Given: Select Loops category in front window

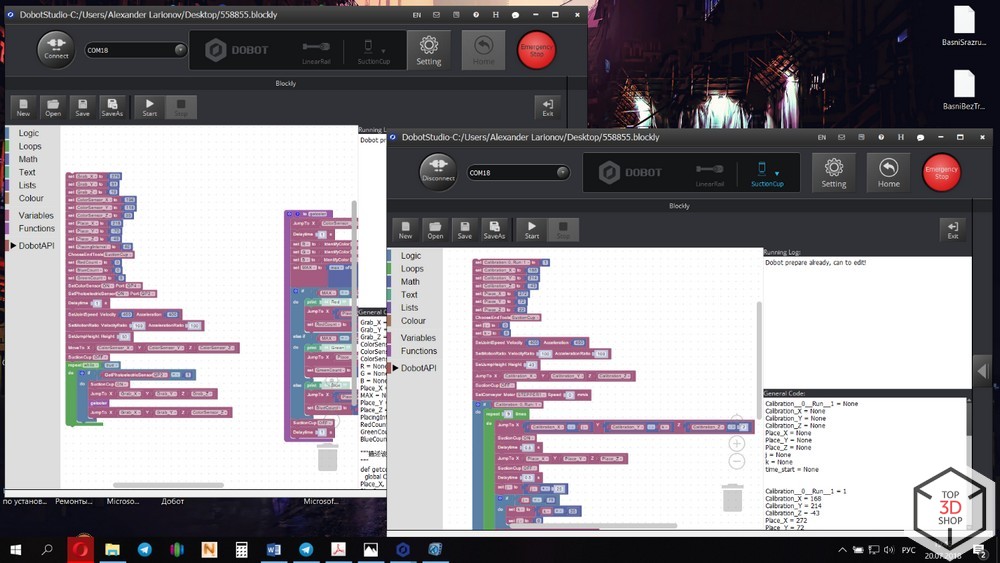Looking at the screenshot, I should coord(412,268).
